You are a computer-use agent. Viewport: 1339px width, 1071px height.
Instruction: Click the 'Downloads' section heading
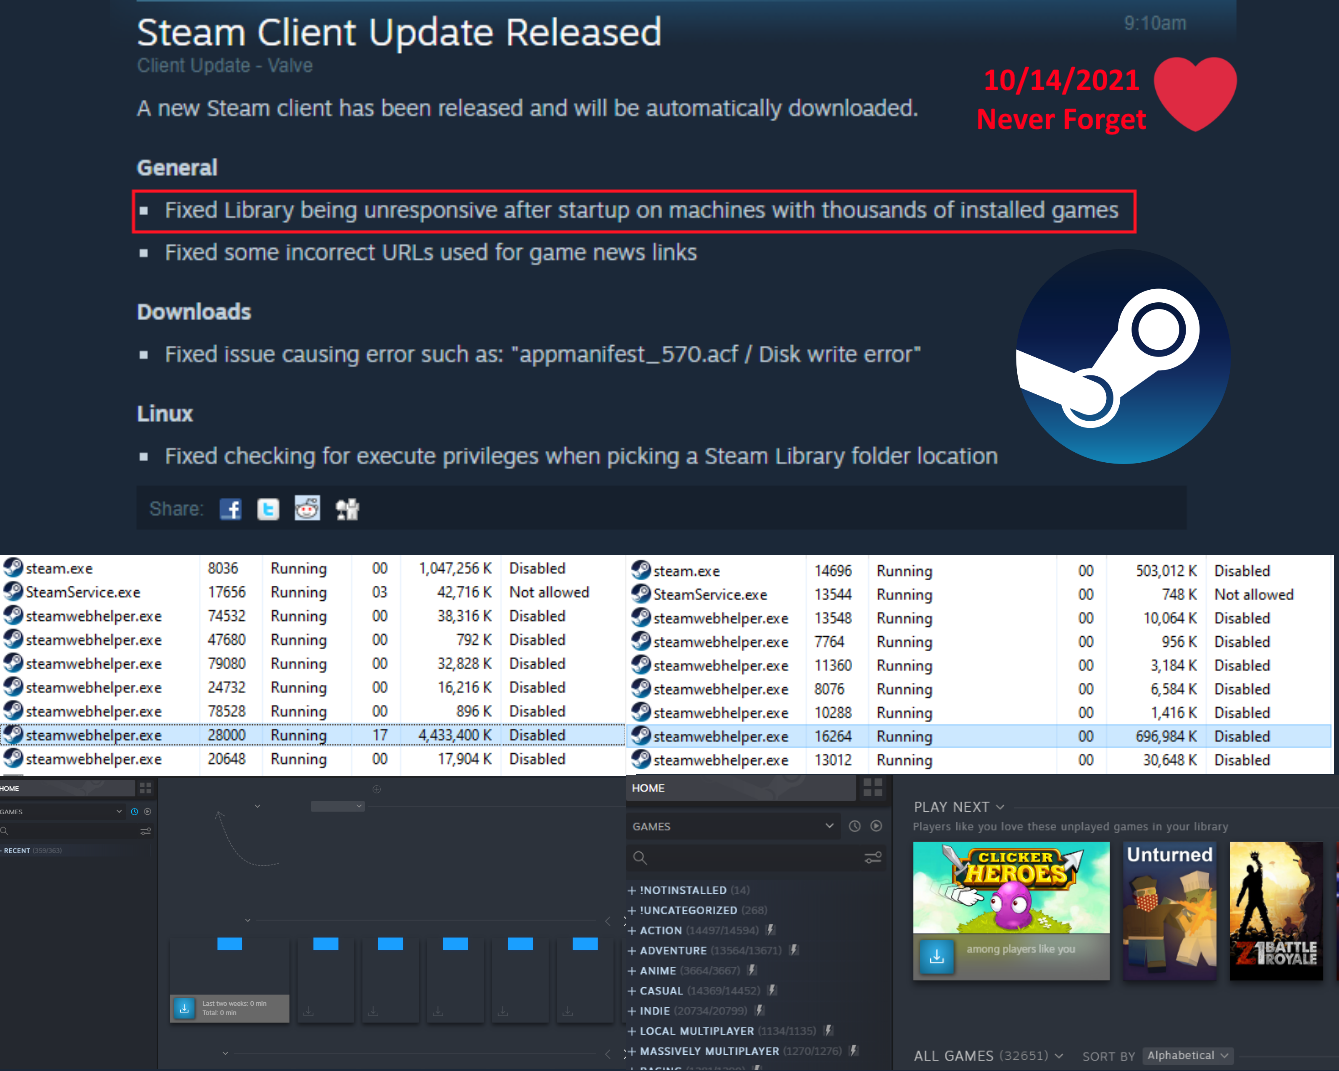click(x=194, y=311)
